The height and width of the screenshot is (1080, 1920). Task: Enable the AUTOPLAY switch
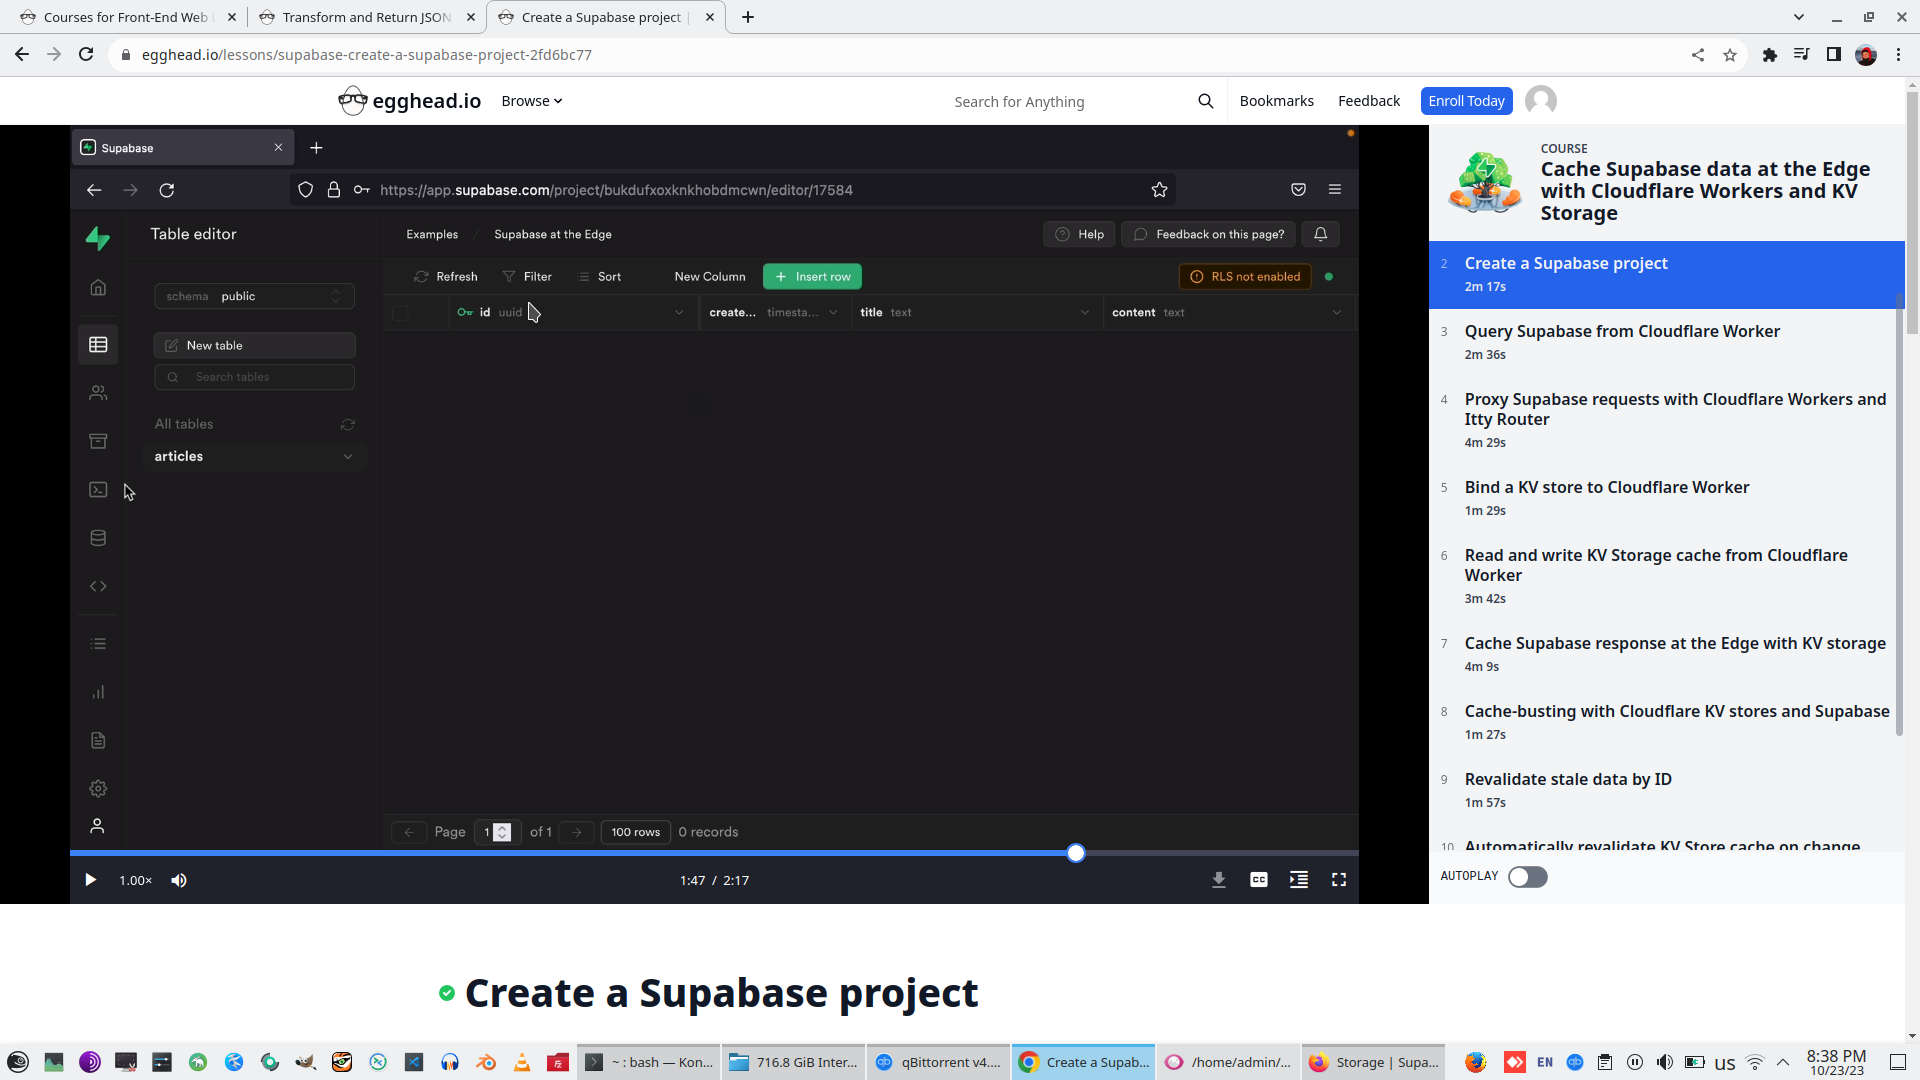pos(1527,877)
